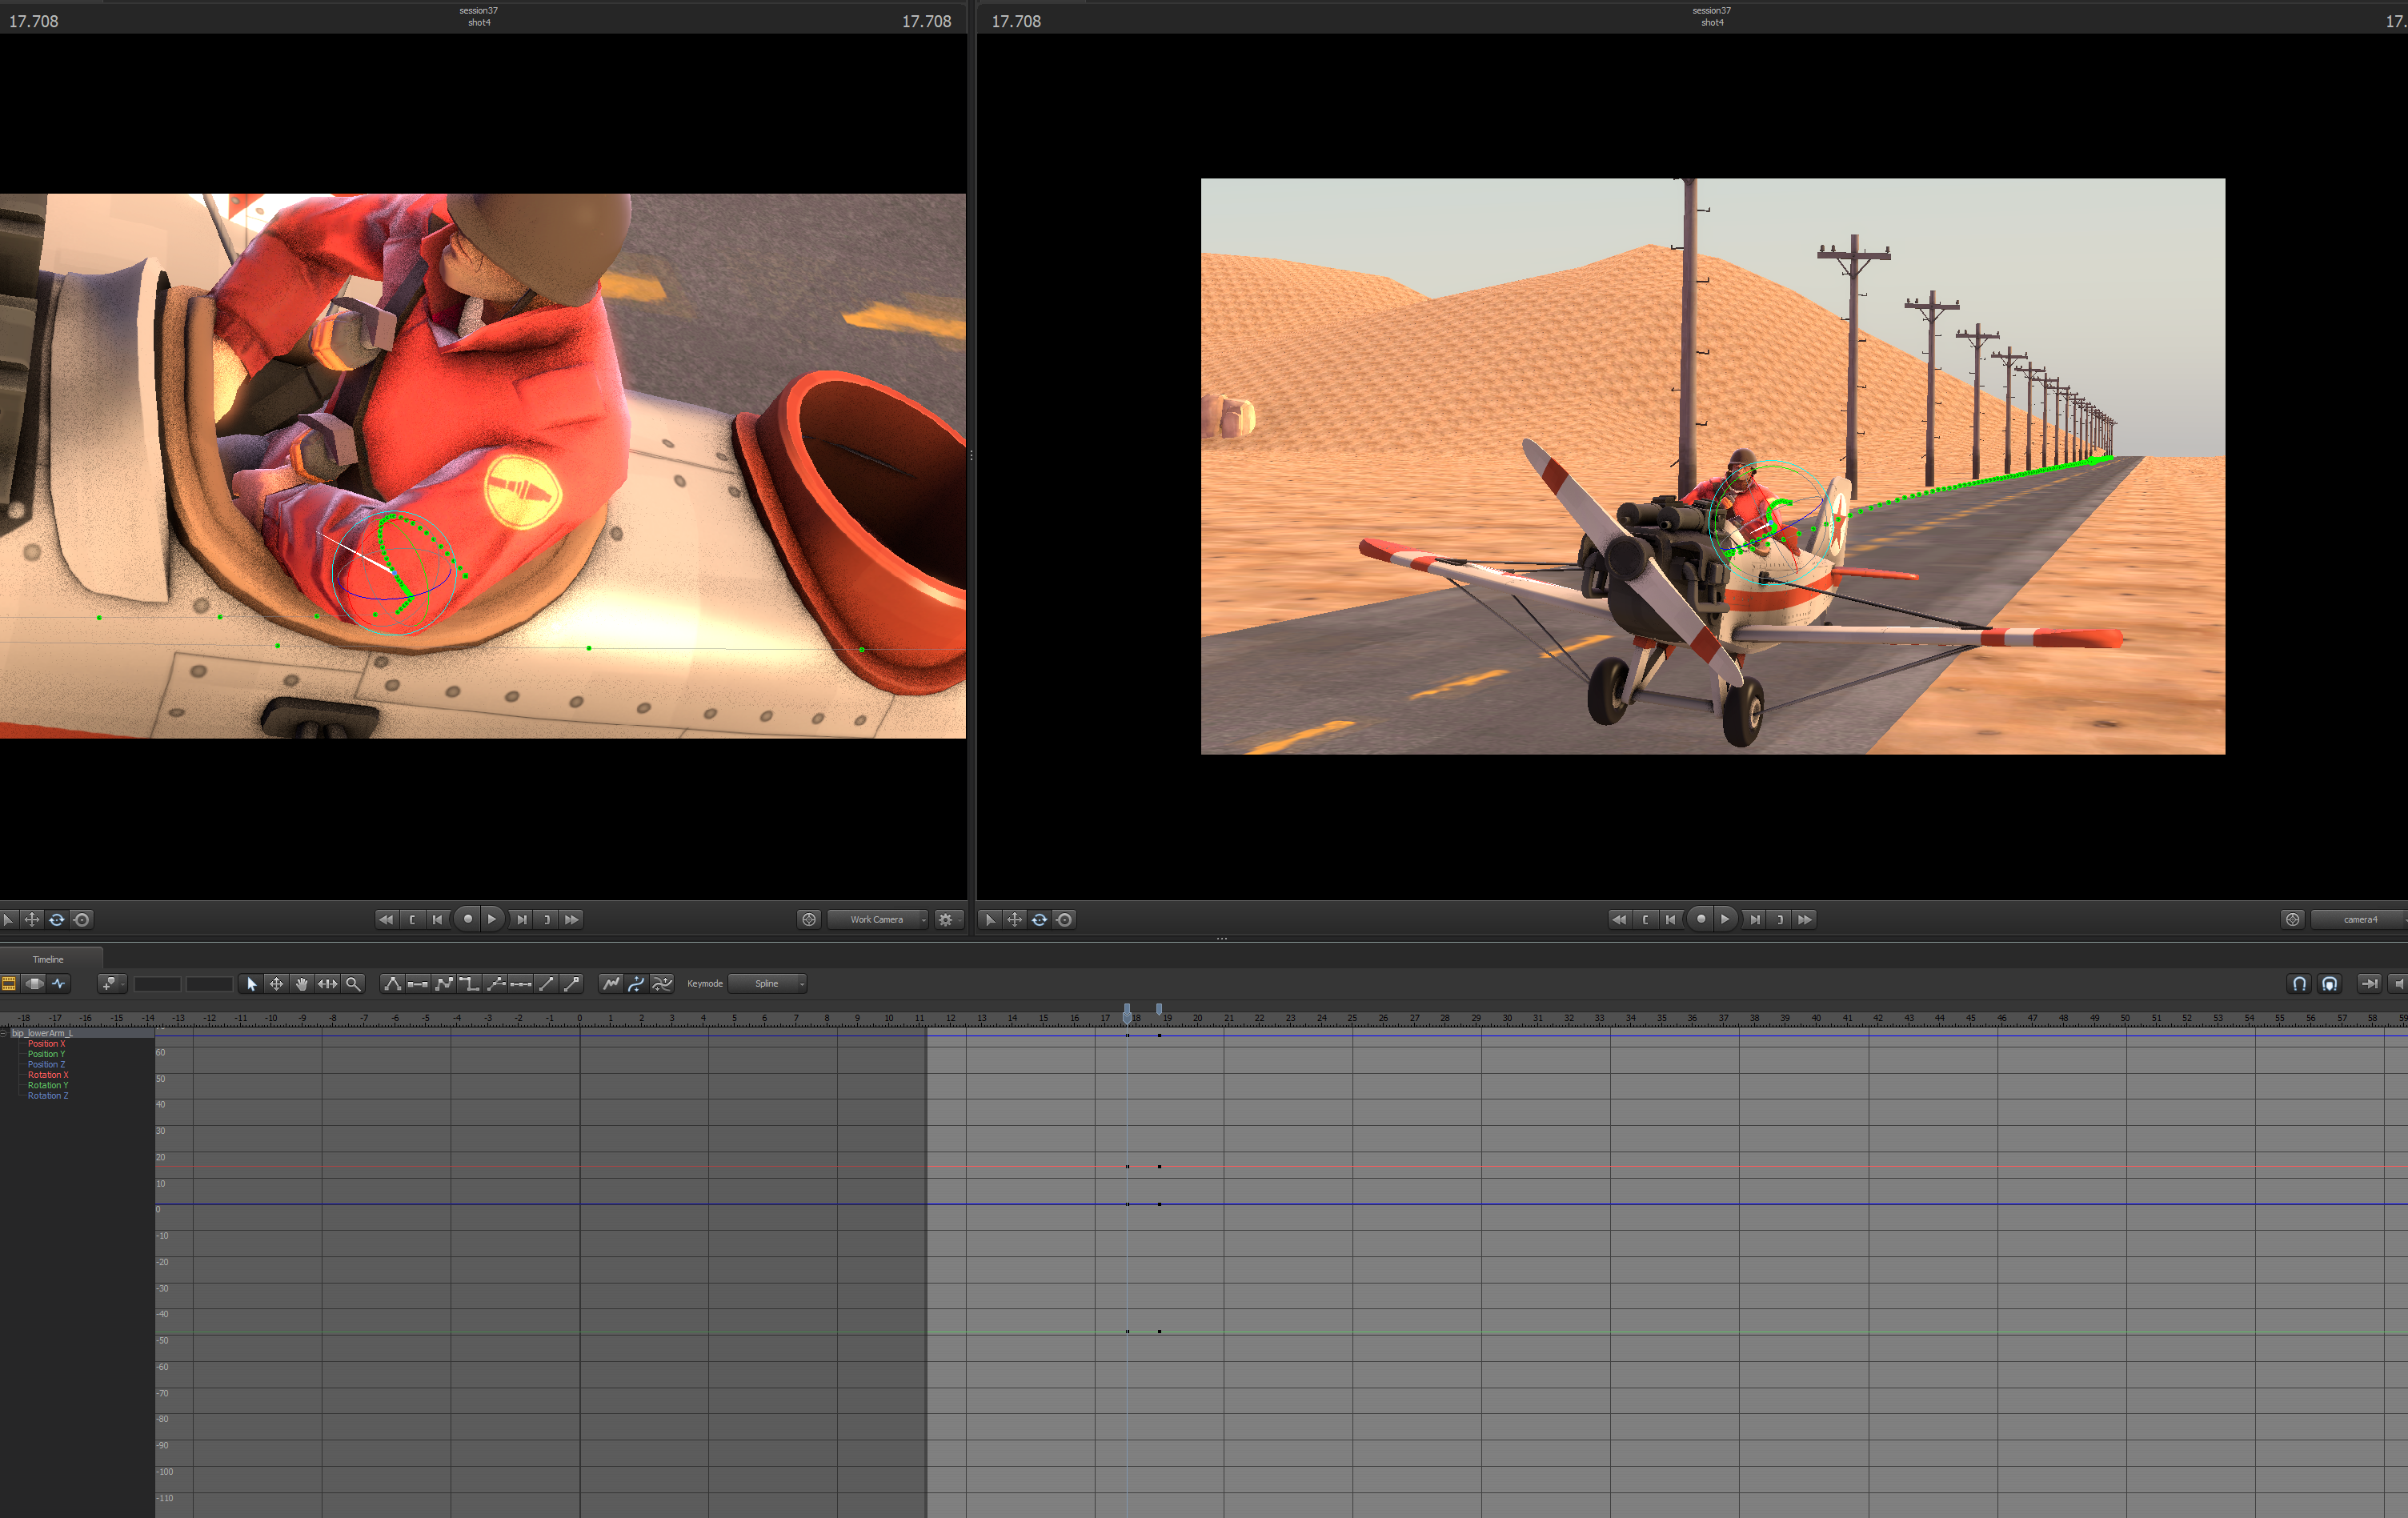This screenshot has width=2408, height=1518.
Task: Toggle the snap-to-frame magnet icon
Action: coord(2330,984)
